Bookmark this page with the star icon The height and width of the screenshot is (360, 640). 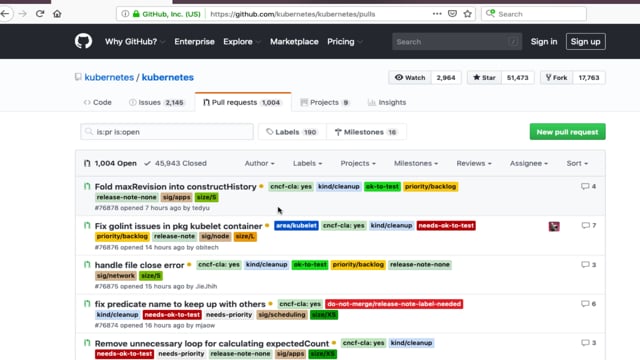[x=468, y=14]
